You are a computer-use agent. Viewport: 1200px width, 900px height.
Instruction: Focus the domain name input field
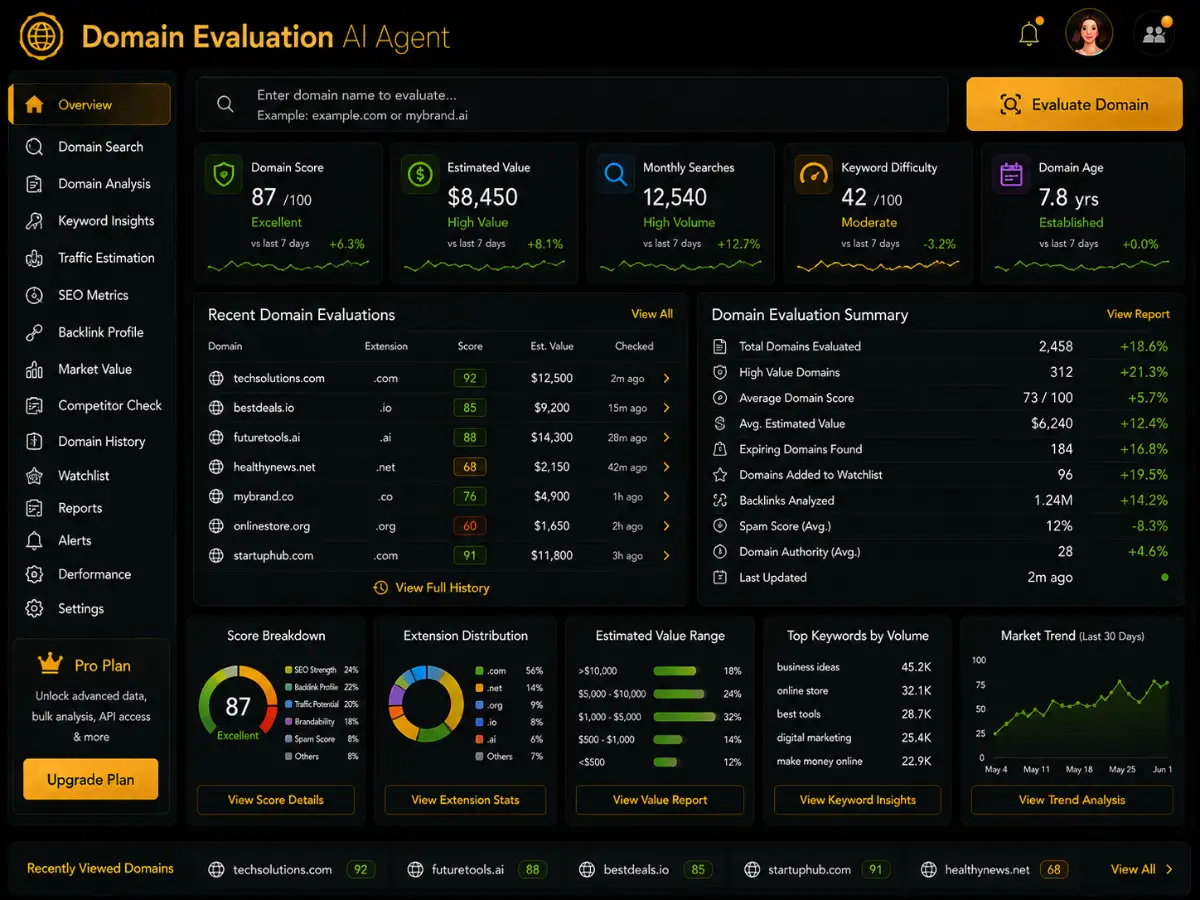[572, 104]
